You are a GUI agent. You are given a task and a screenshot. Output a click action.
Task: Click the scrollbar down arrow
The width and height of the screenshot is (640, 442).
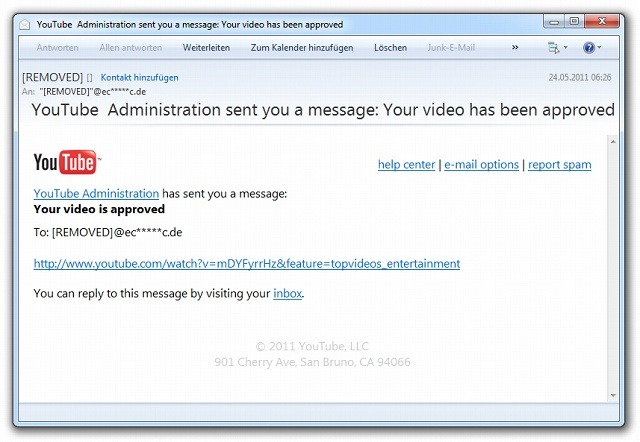tap(613, 395)
